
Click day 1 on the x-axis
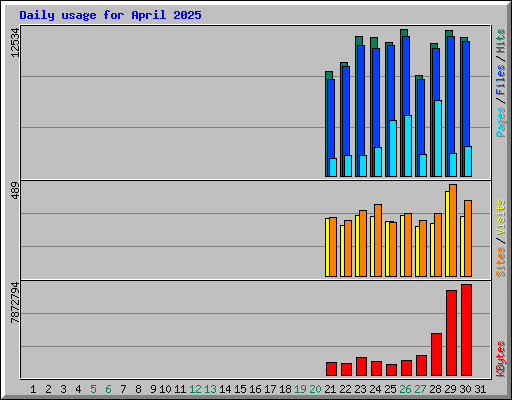pos(33,389)
